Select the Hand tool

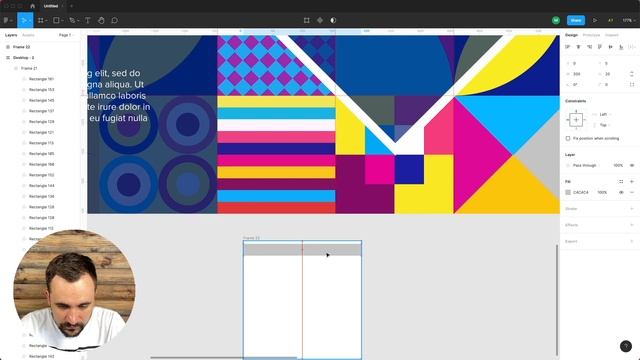coord(101,20)
